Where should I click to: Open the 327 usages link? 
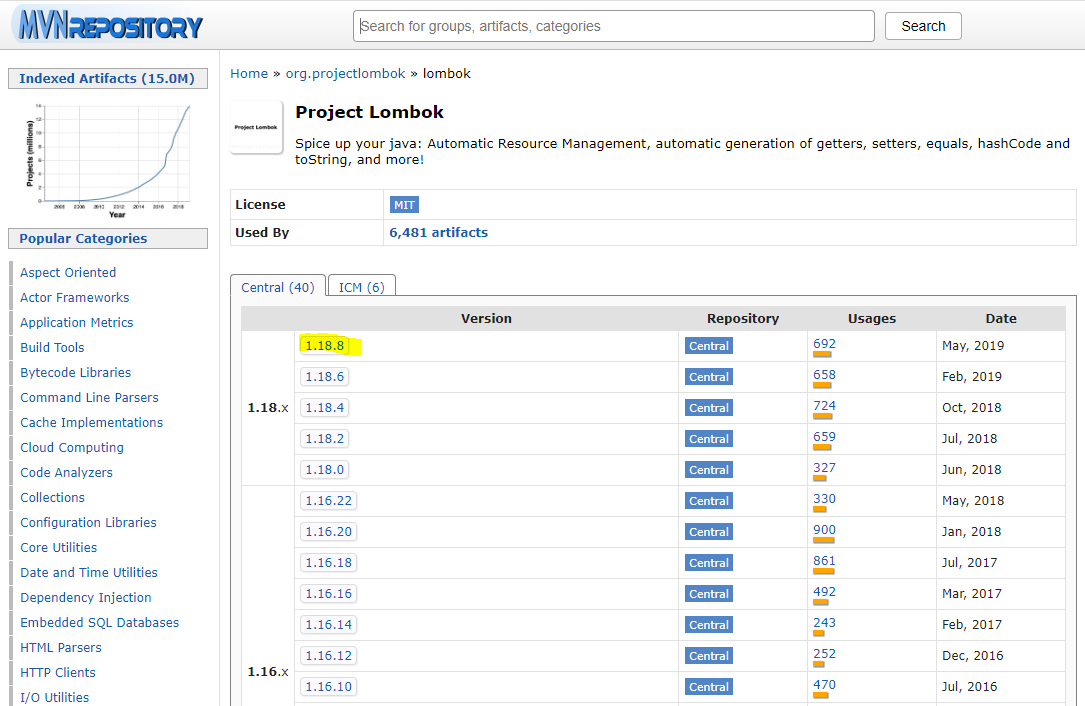[824, 469]
